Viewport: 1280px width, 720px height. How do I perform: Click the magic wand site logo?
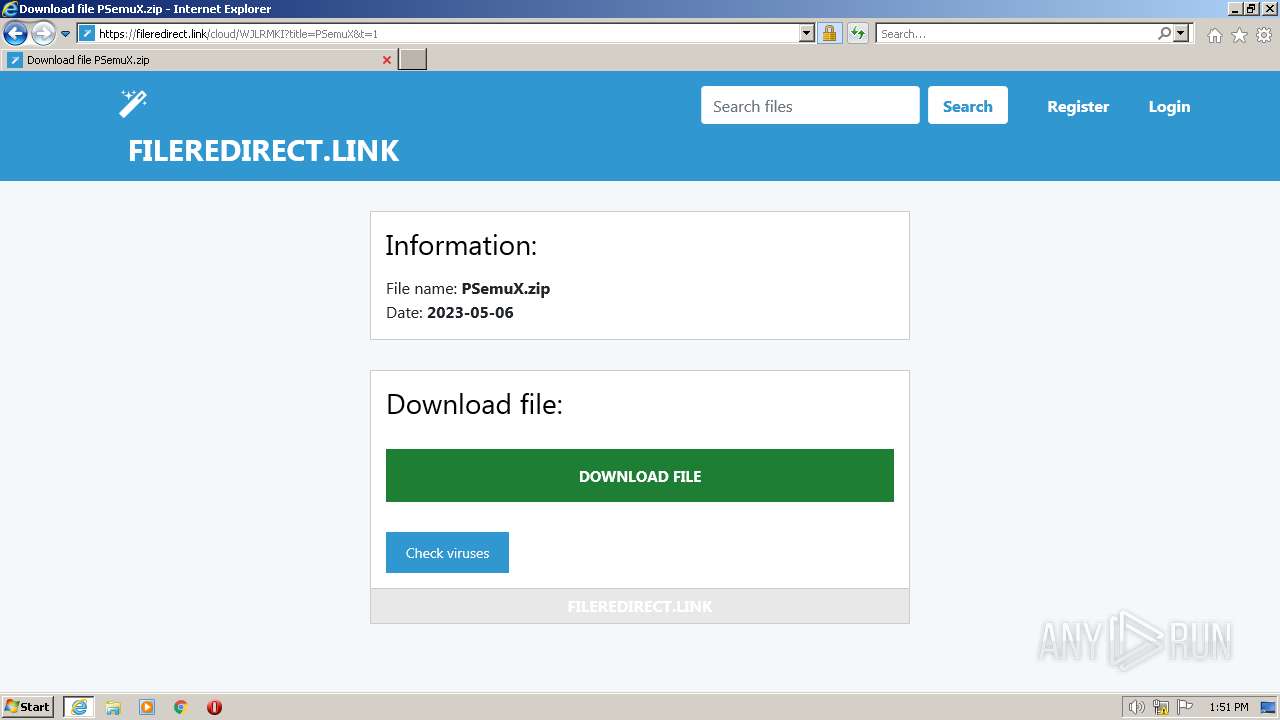[133, 103]
